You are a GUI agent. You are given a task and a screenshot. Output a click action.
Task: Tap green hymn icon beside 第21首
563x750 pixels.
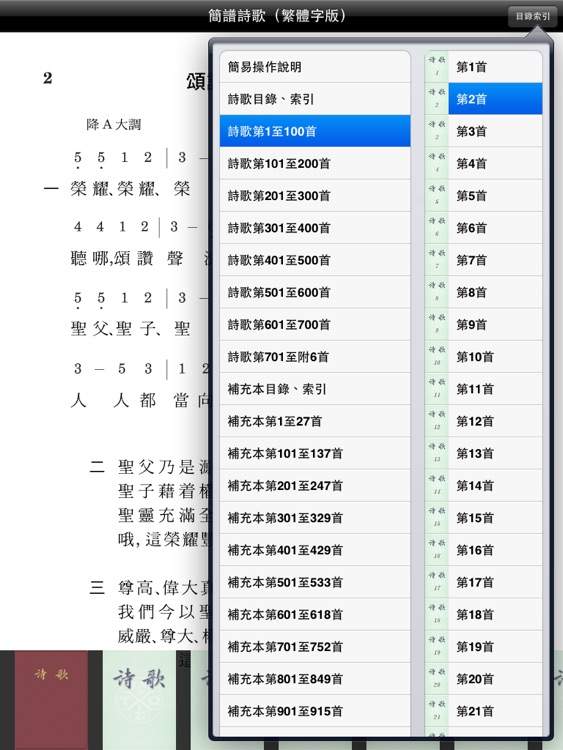[x=437, y=711]
